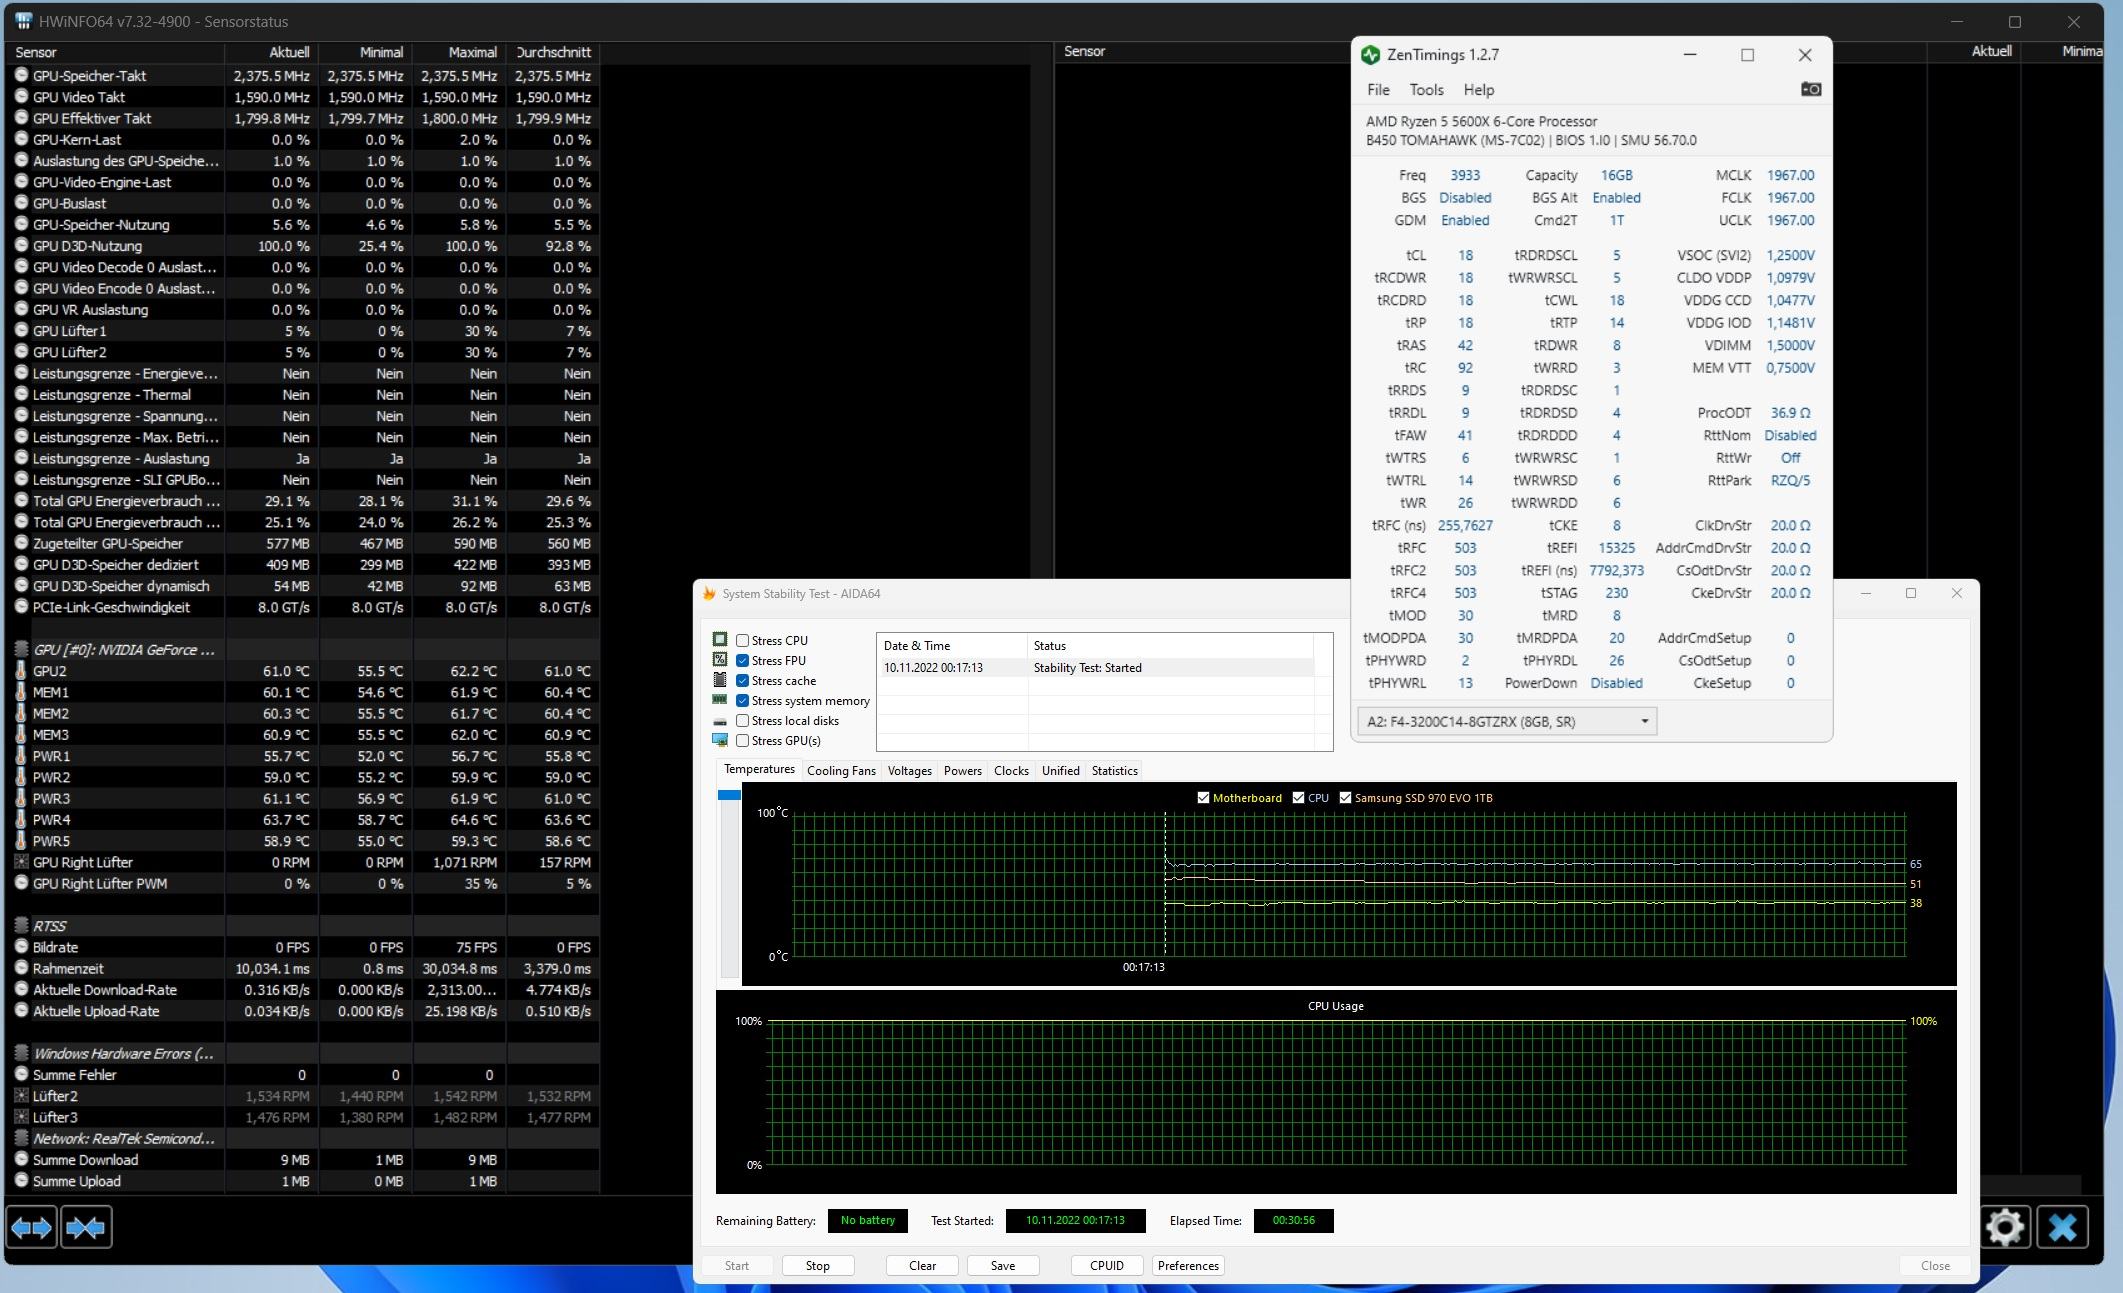
Task: Click the Stress GPU(s) monitor icon
Action: [720, 741]
